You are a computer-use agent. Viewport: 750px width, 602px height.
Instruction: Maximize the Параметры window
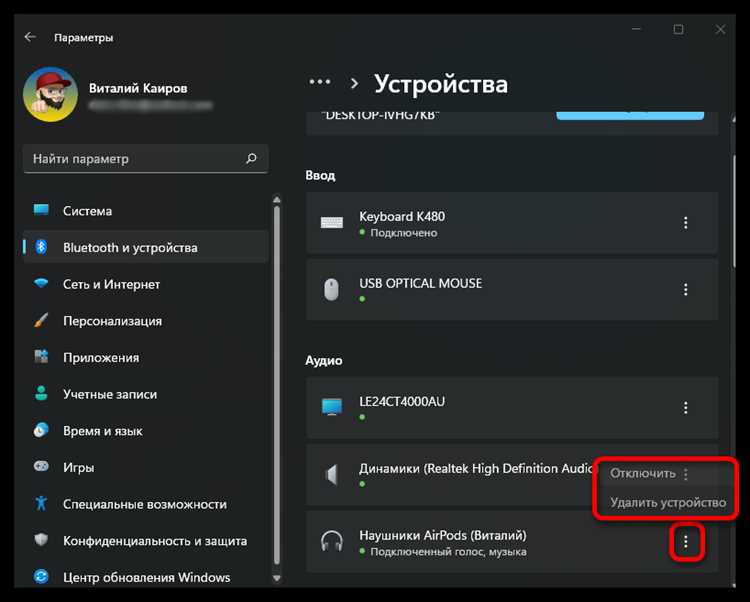click(678, 29)
